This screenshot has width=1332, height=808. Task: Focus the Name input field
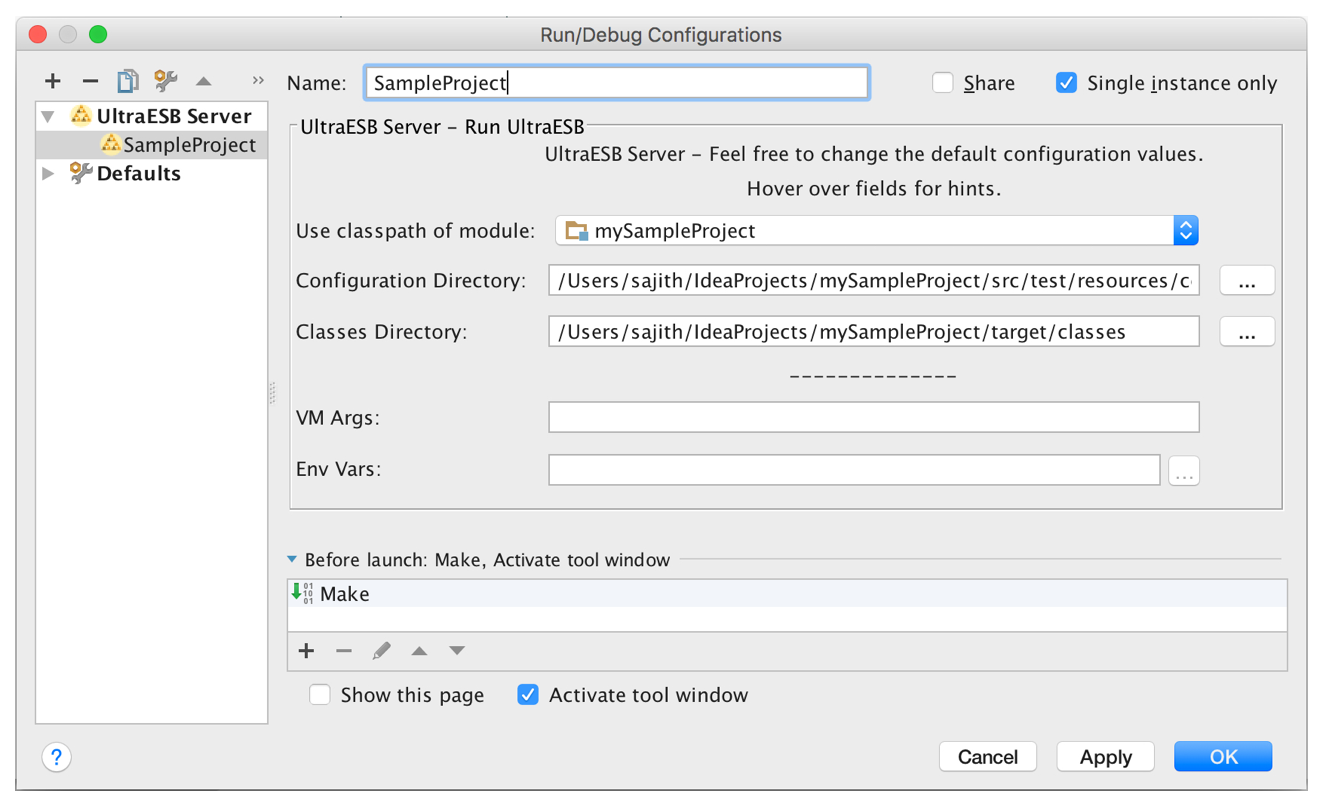[x=617, y=83]
